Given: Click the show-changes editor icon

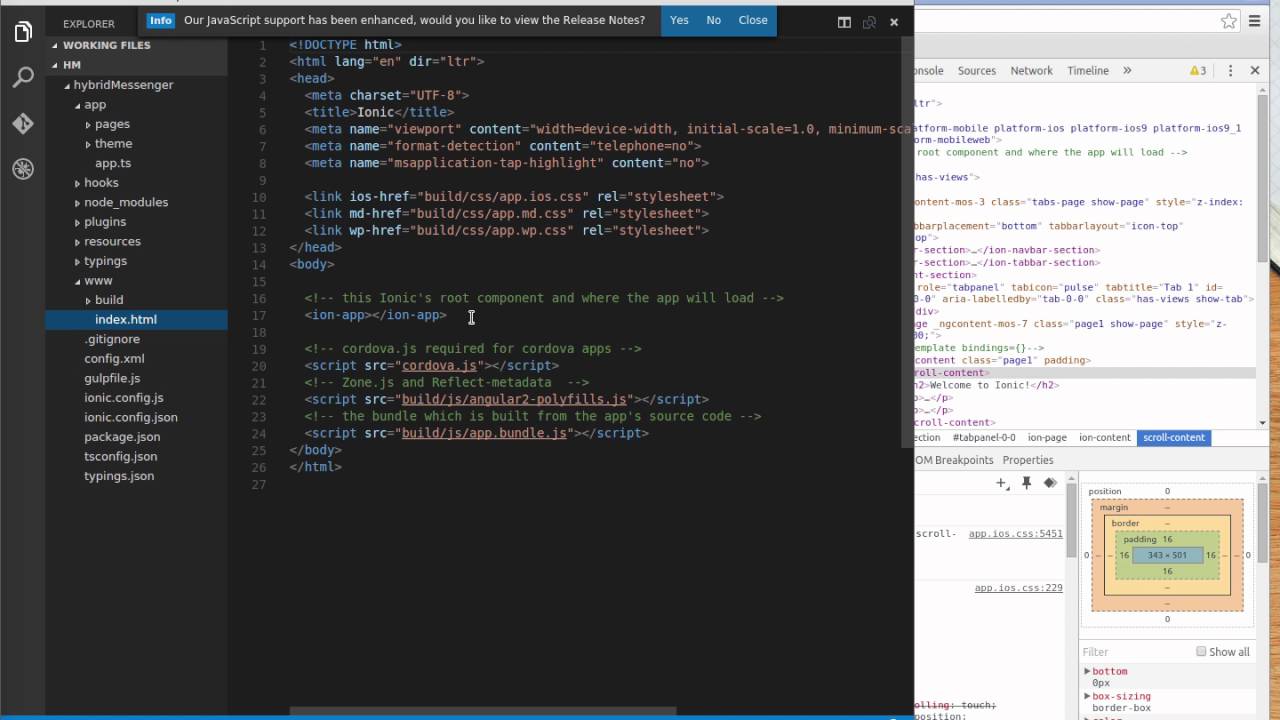Looking at the screenshot, I should [x=869, y=22].
